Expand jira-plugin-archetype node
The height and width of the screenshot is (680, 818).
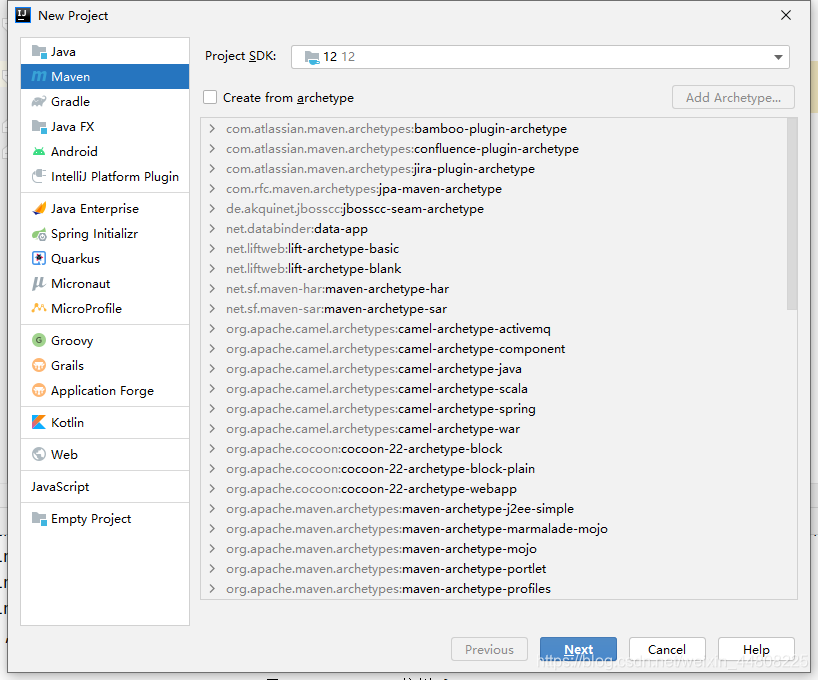tap(212, 169)
